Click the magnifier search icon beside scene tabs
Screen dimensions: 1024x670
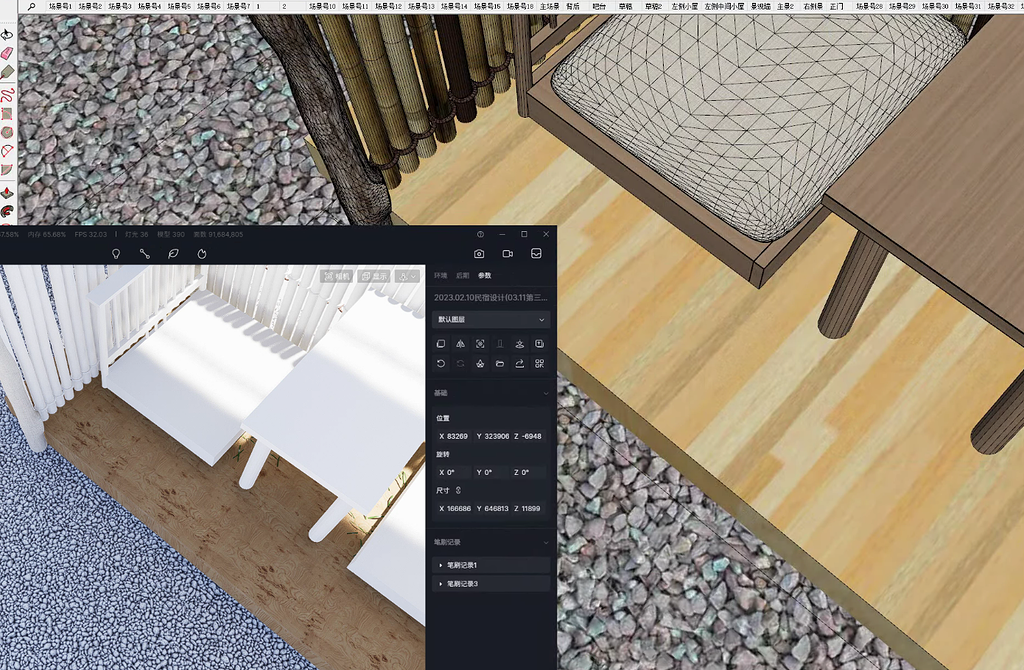(31, 6)
